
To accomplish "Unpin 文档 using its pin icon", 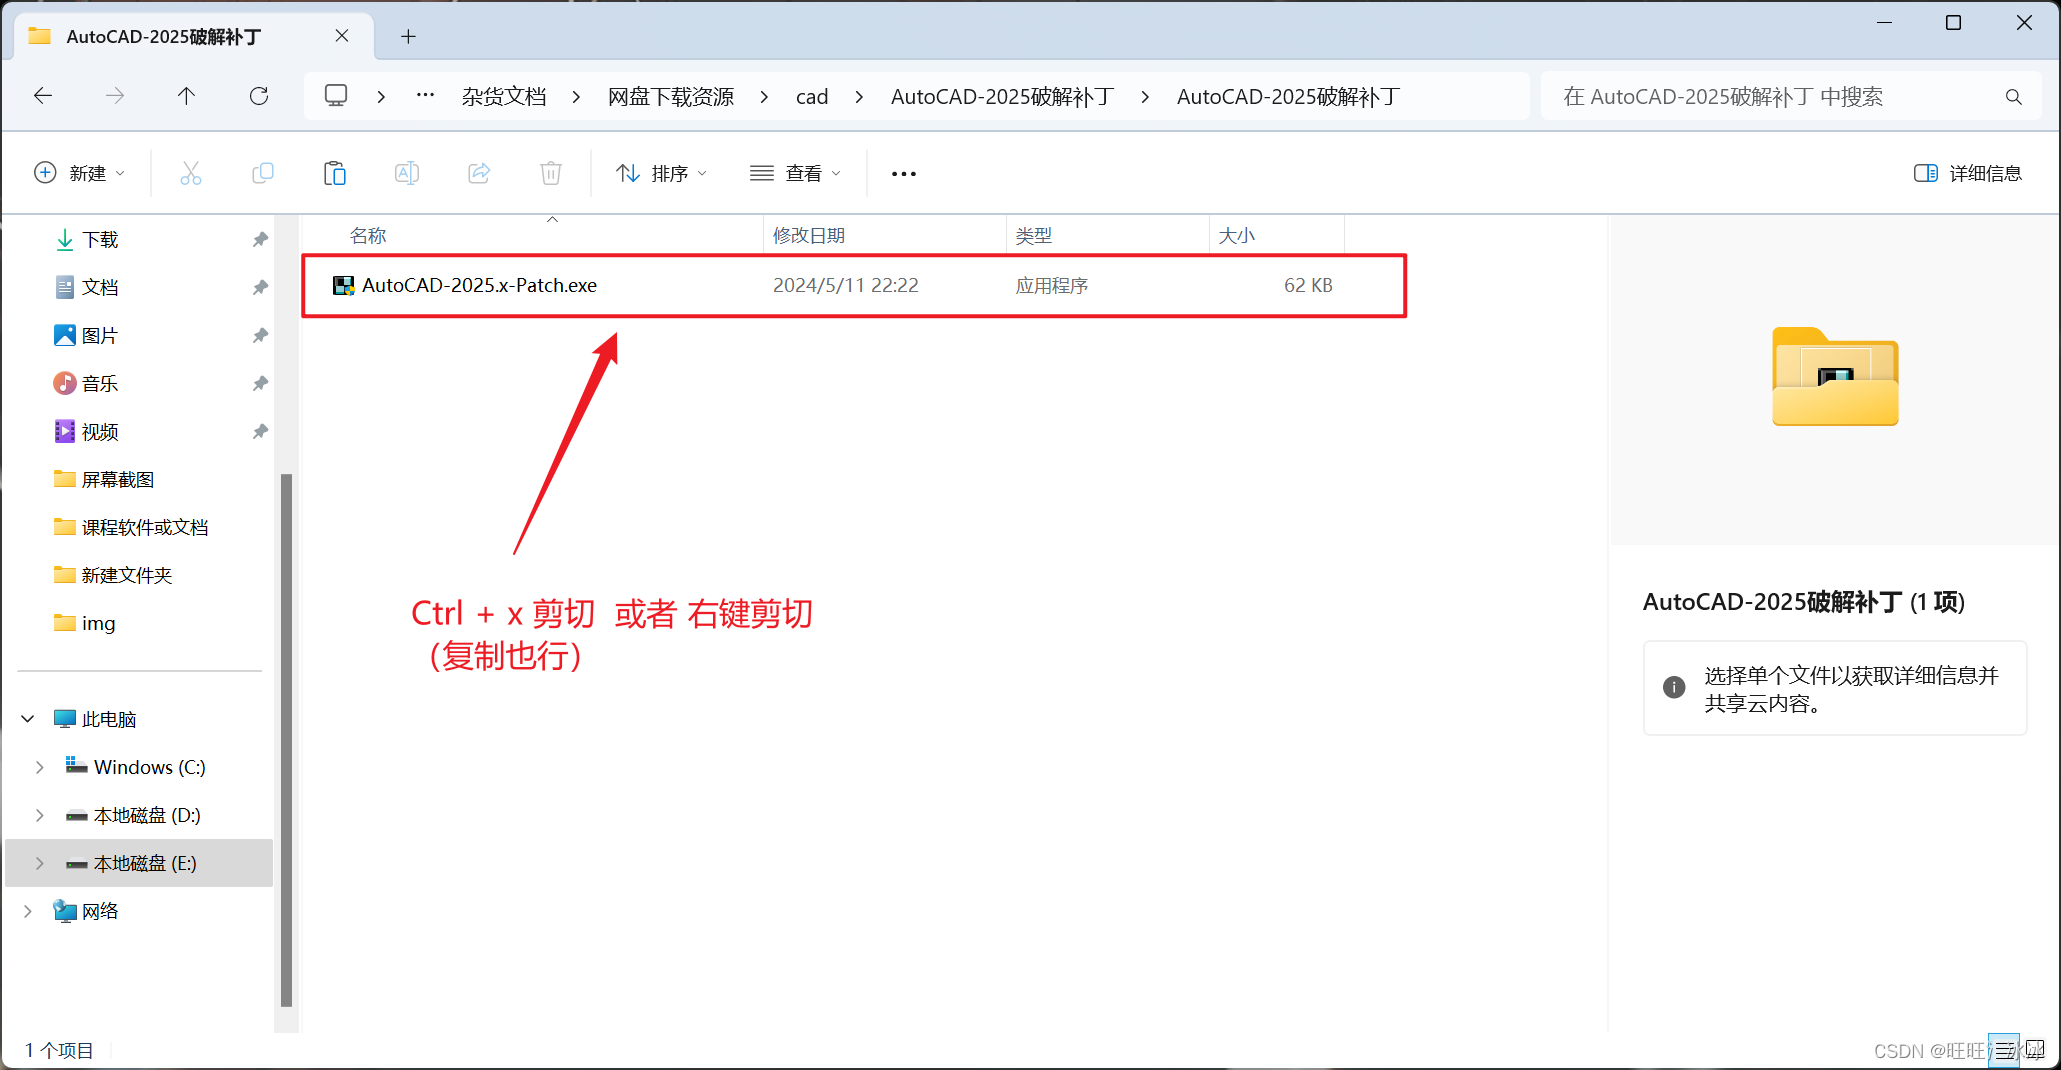I will point(260,288).
